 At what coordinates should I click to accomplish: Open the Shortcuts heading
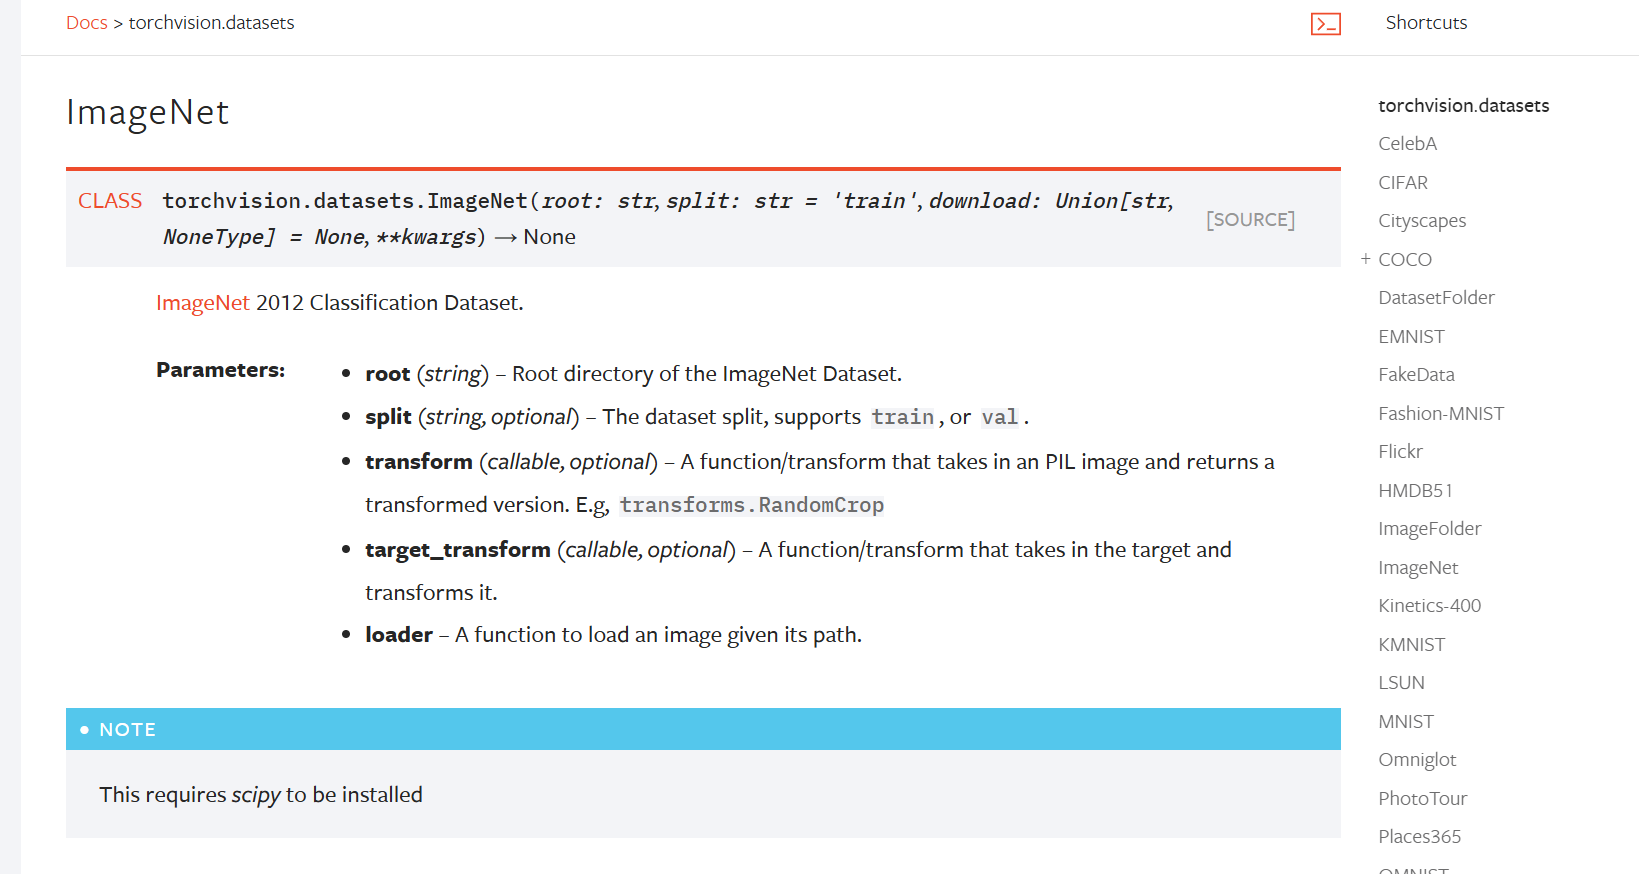pos(1426,23)
